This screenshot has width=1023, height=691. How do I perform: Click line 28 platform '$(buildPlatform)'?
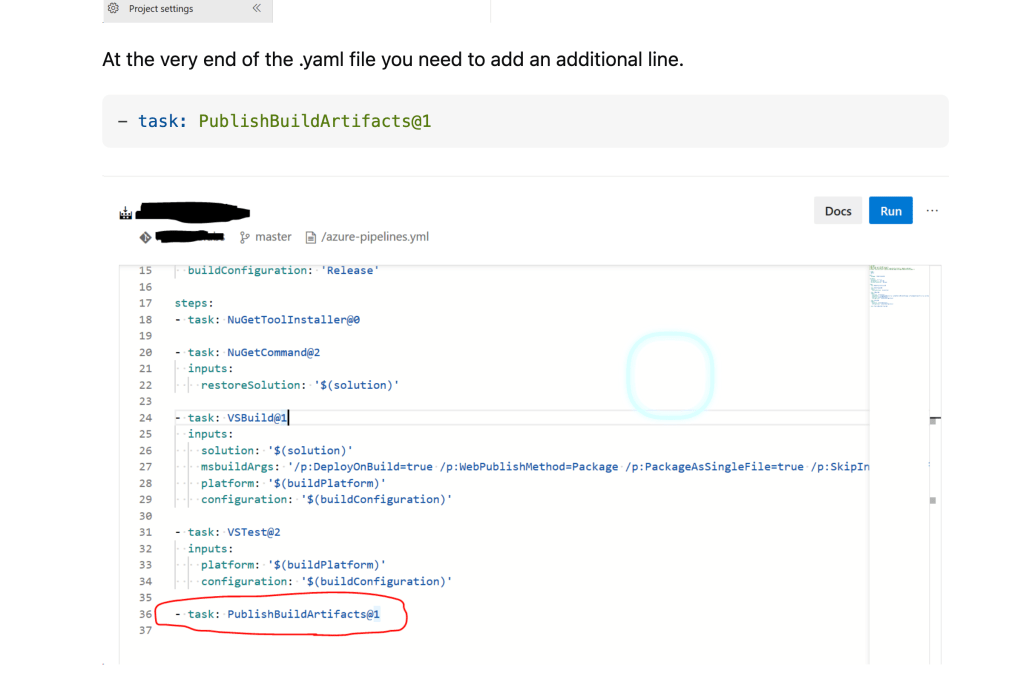(293, 483)
